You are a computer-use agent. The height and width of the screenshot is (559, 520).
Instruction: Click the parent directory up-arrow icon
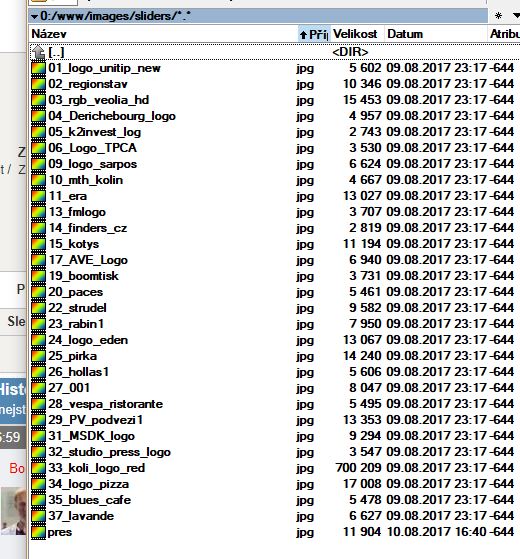coord(38,52)
